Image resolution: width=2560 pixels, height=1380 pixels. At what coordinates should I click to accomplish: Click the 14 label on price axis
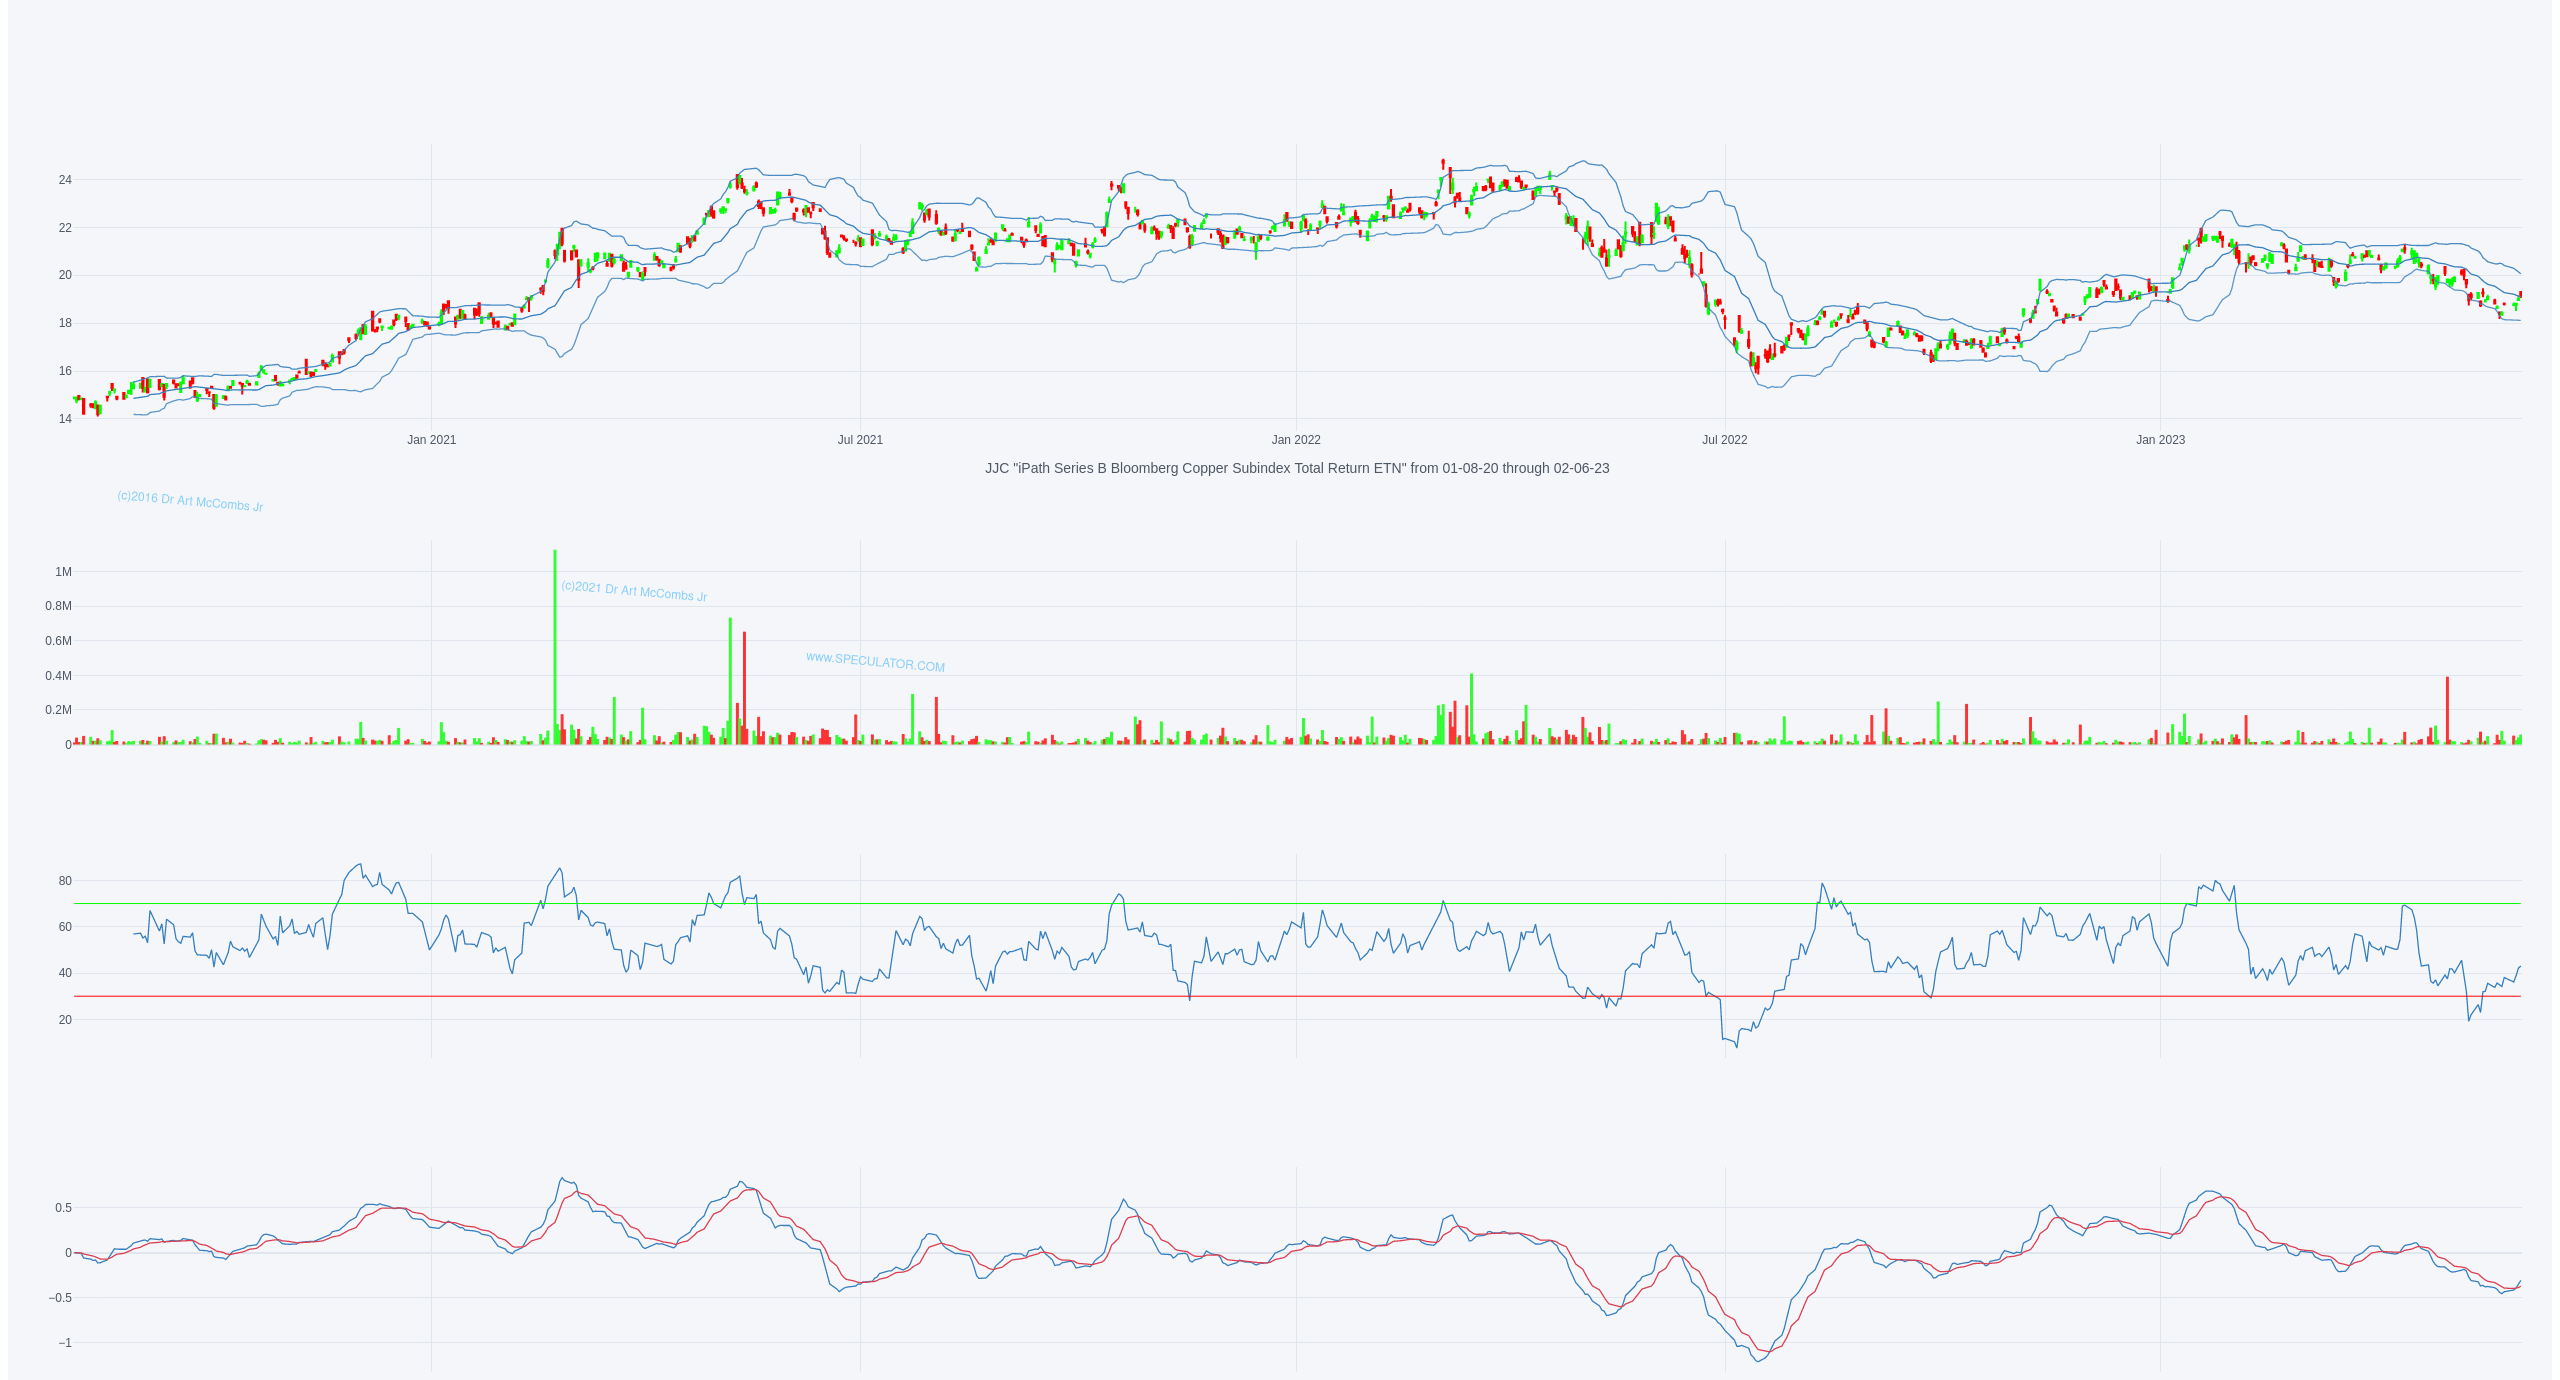65,419
